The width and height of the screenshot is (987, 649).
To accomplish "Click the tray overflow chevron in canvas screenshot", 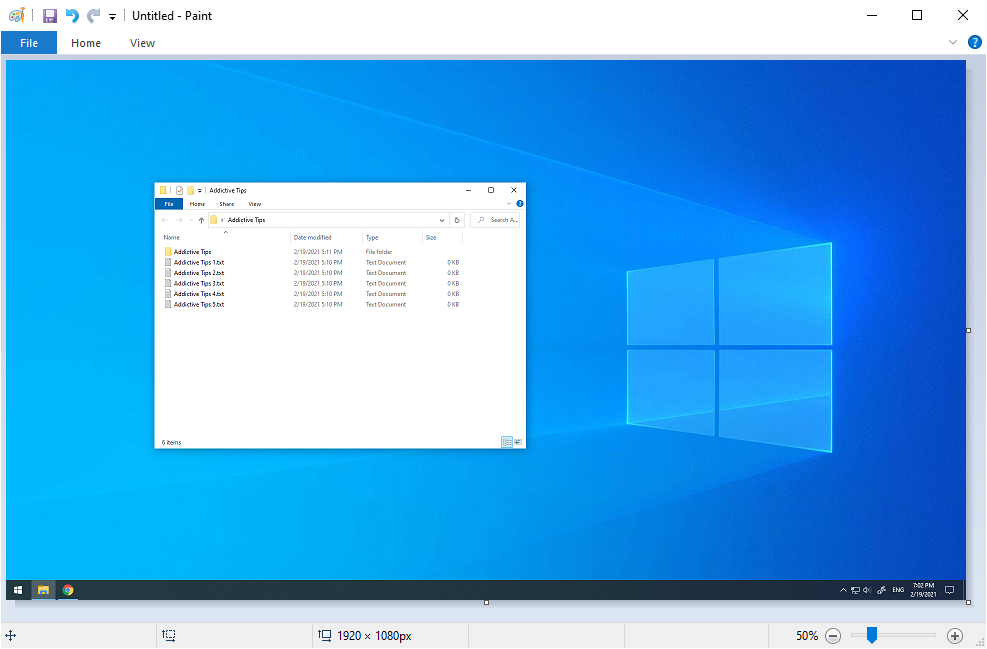I will pos(843,590).
